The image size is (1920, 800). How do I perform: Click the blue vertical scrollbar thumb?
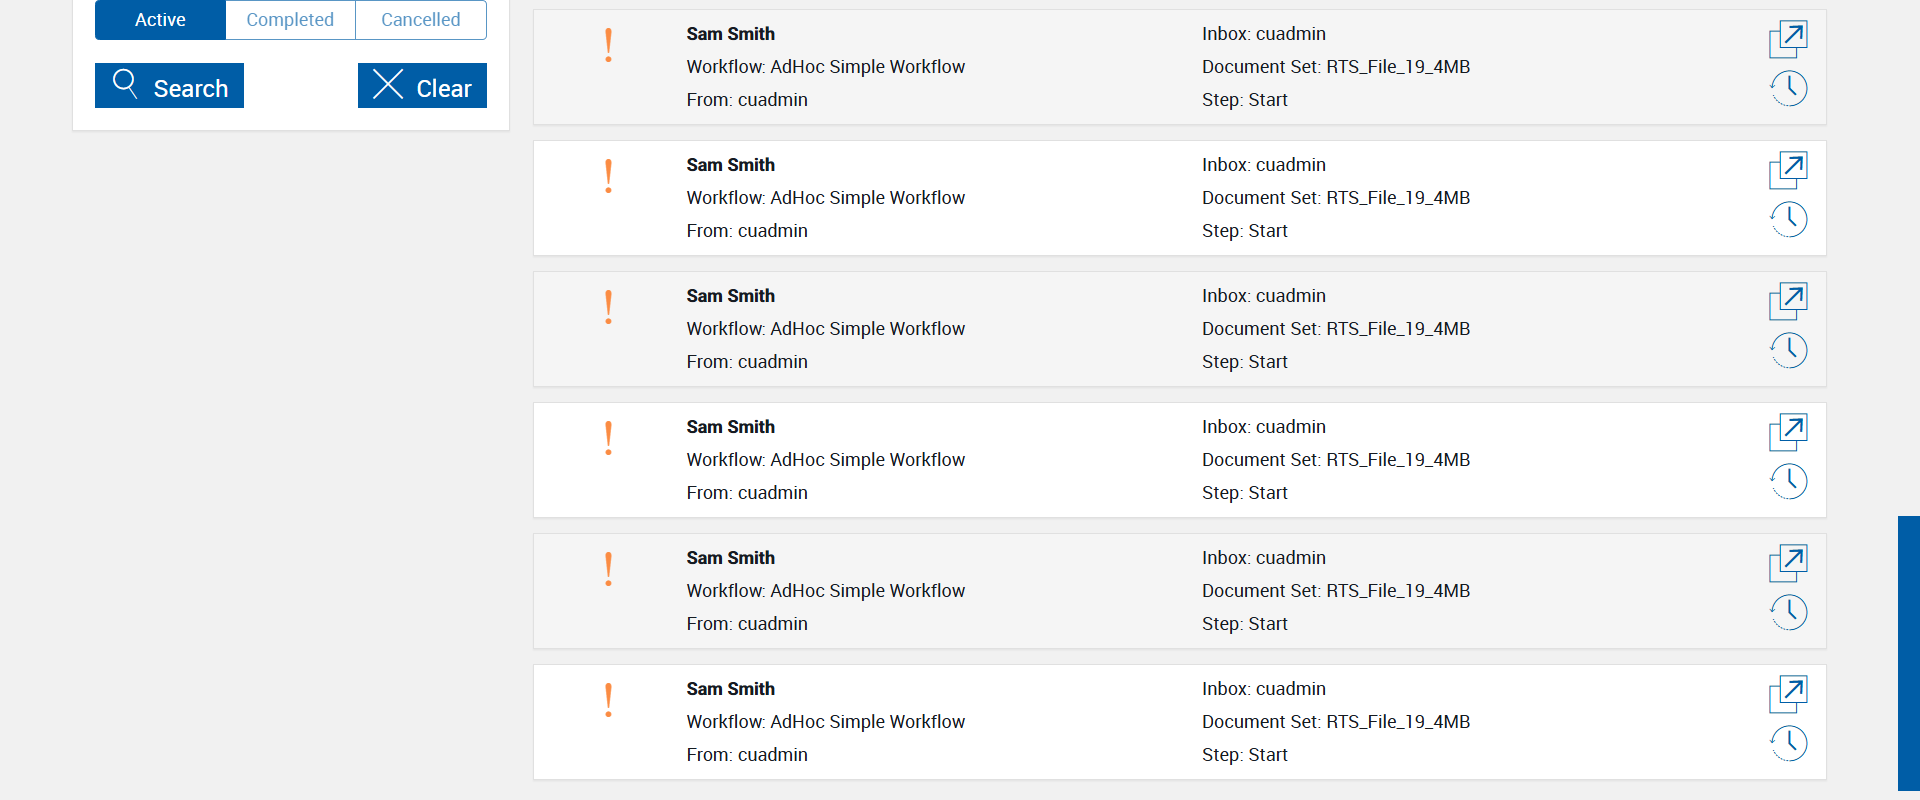(x=1908, y=652)
